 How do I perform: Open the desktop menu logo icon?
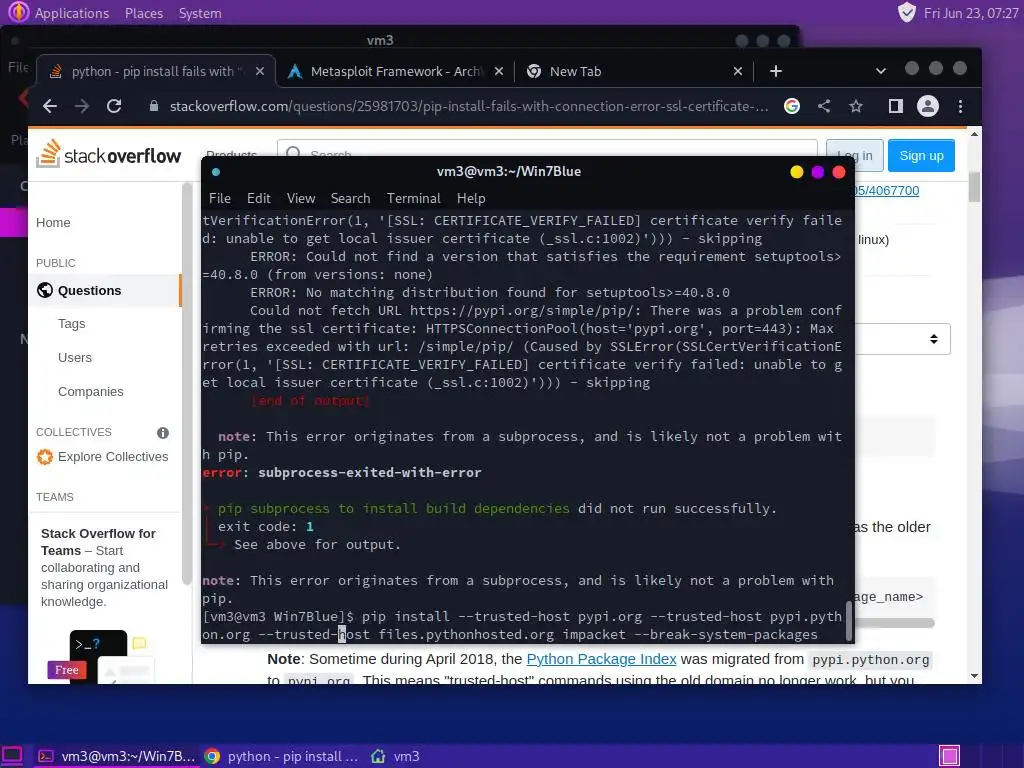[18, 12]
